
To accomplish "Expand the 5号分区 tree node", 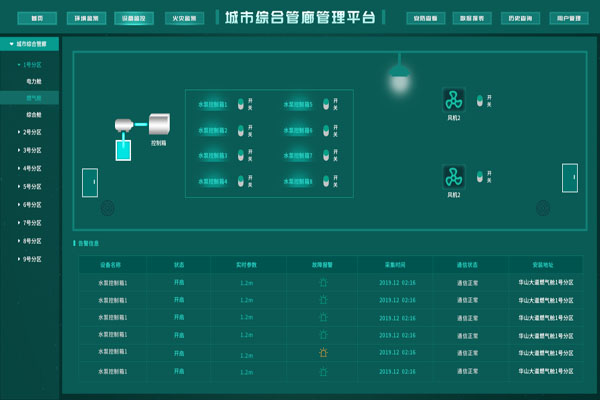I will (x=31, y=186).
